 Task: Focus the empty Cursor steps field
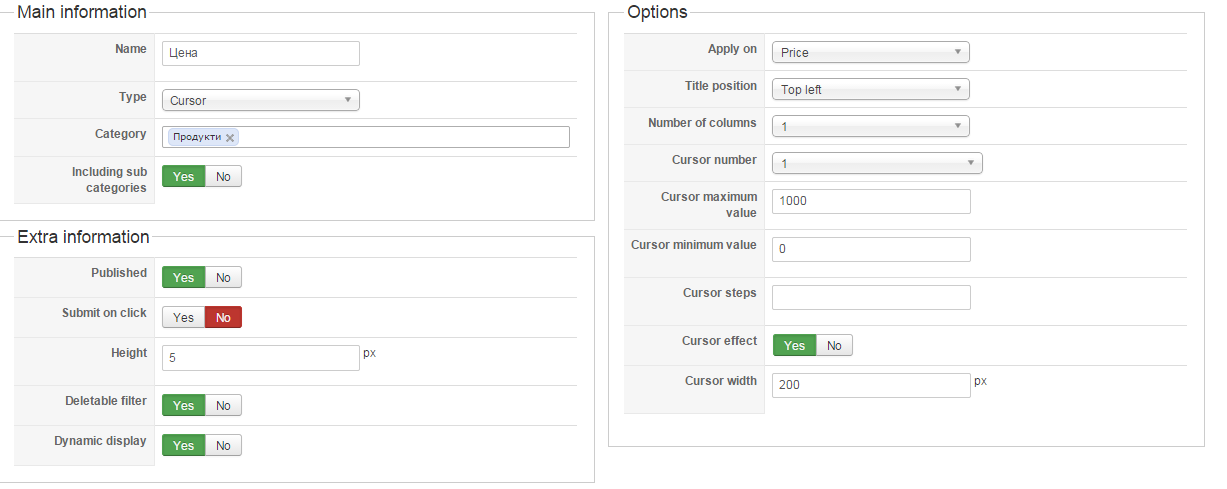pos(870,297)
